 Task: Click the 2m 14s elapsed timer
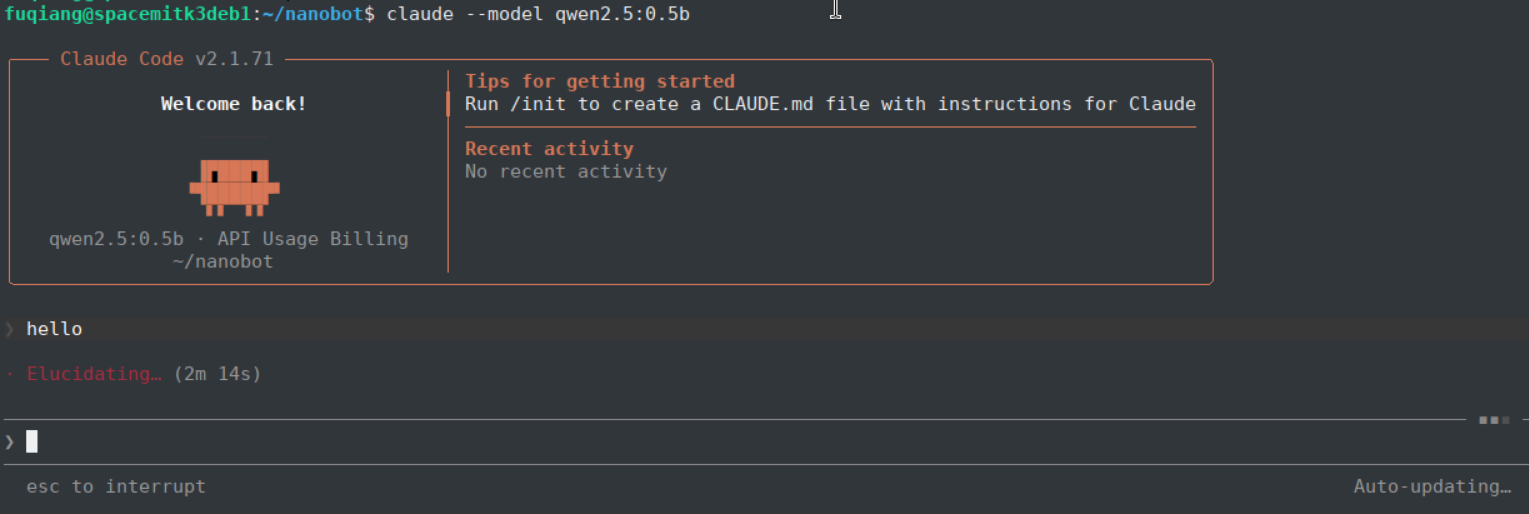(217, 374)
